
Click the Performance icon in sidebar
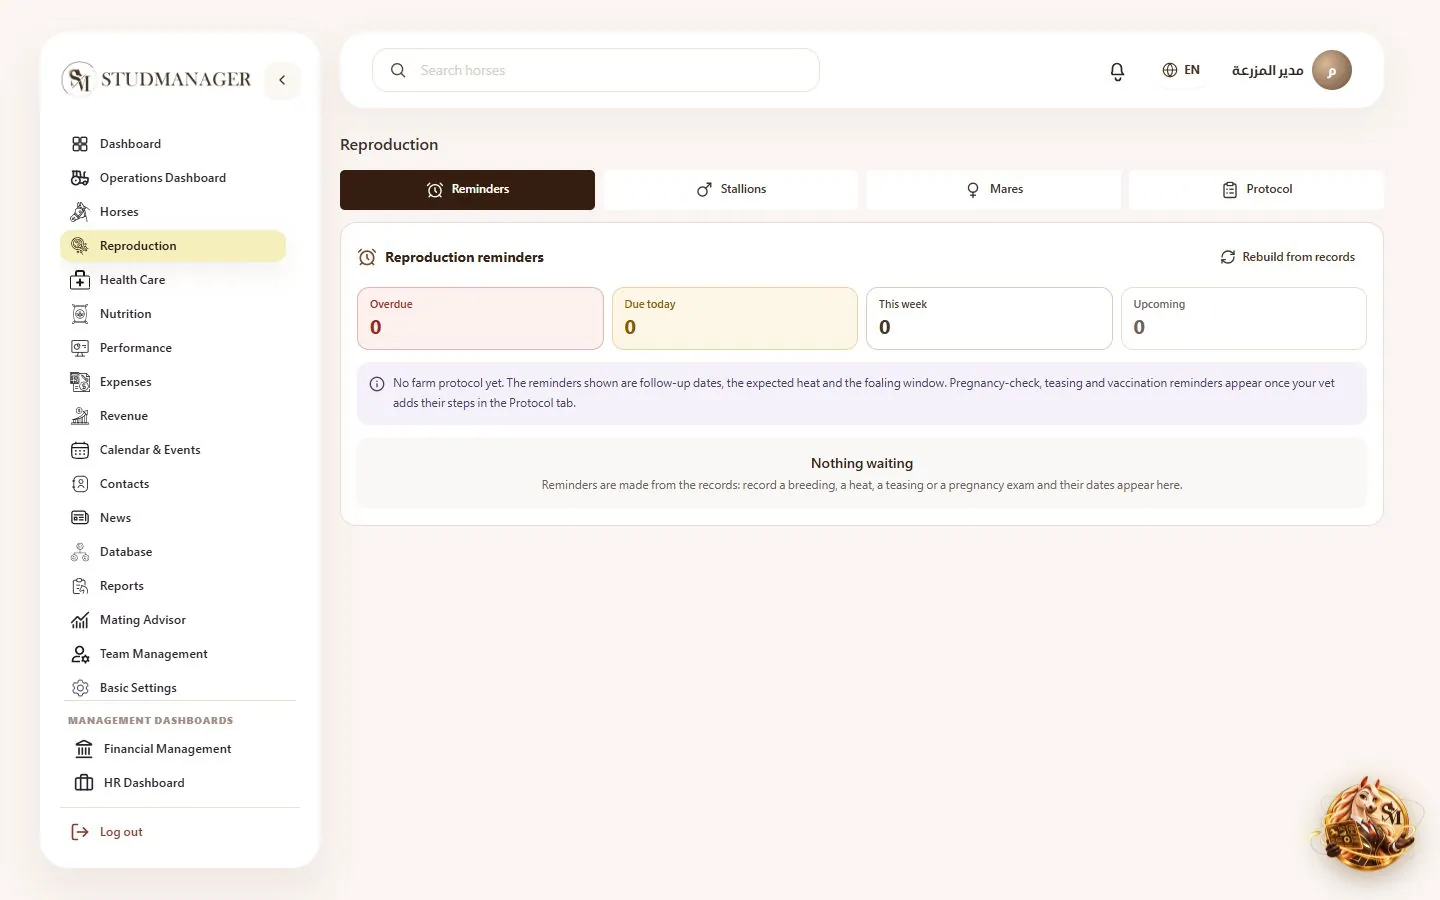click(80, 348)
